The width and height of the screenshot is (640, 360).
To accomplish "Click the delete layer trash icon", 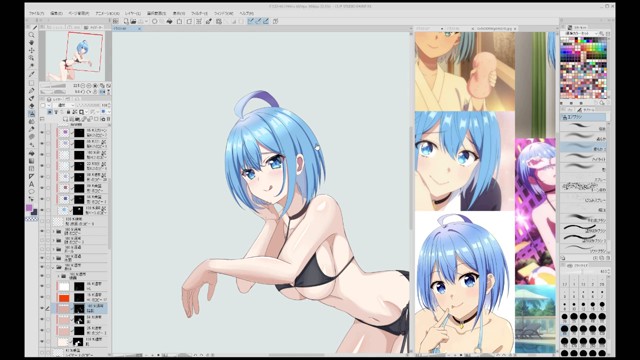I will (108, 119).
